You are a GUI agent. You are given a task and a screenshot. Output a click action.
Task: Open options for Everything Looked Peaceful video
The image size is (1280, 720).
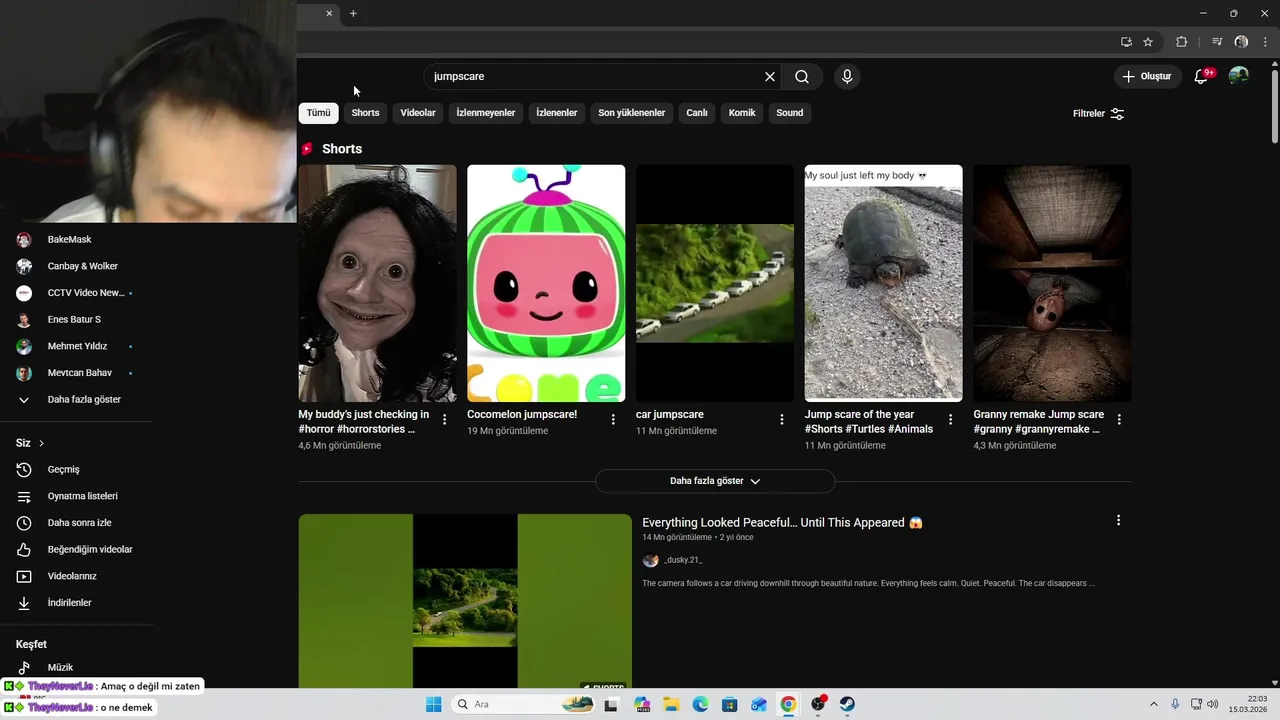click(x=1118, y=520)
